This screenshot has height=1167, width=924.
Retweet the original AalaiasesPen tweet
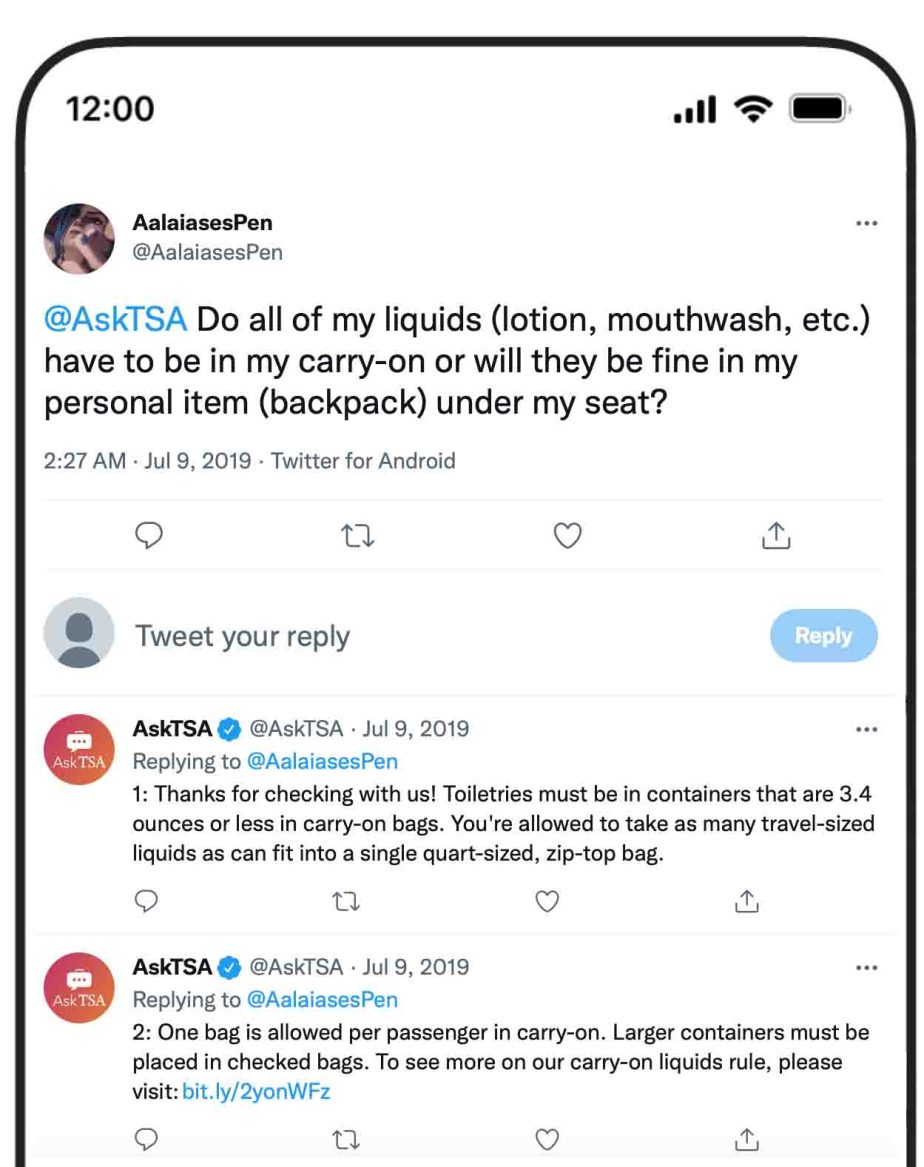coord(358,537)
